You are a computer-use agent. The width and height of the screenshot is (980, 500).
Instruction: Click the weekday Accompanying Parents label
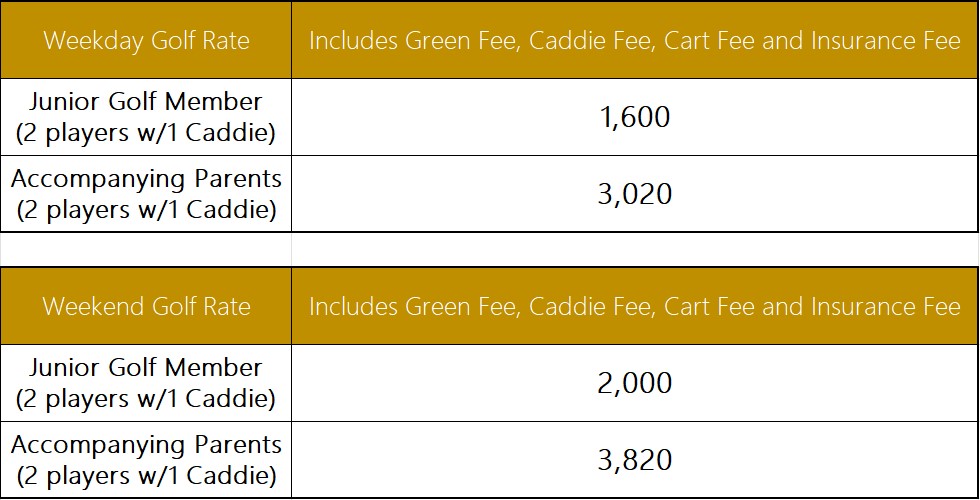pyautogui.click(x=146, y=179)
